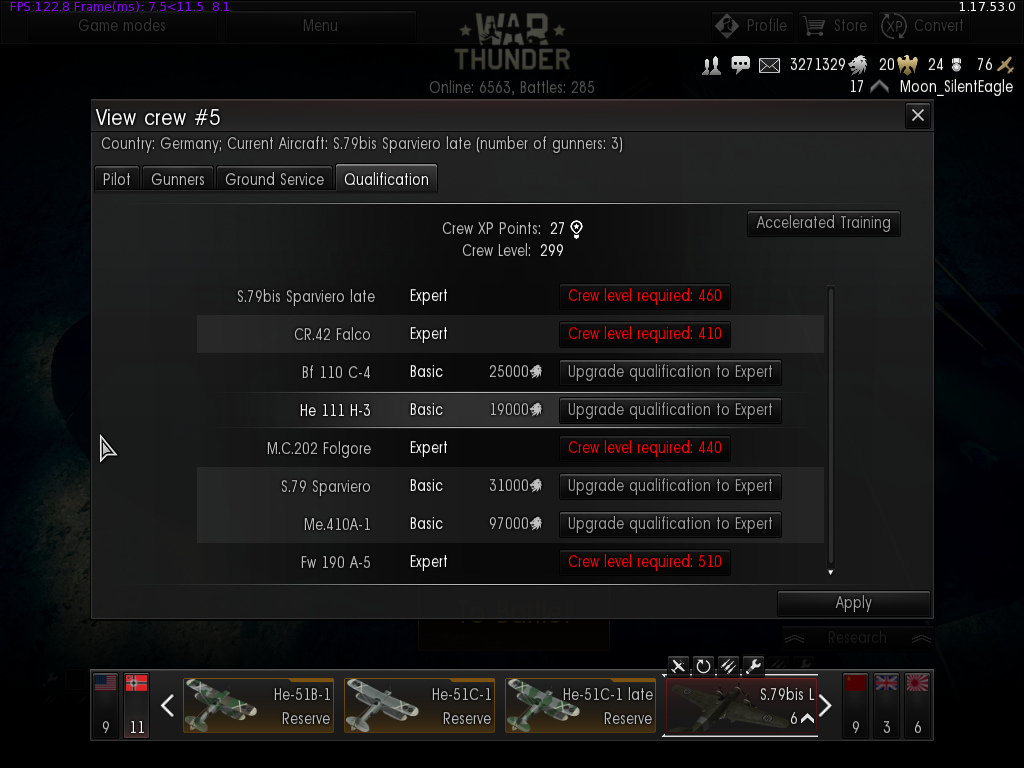
Task: Click the Accelerated Training button
Action: [824, 223]
